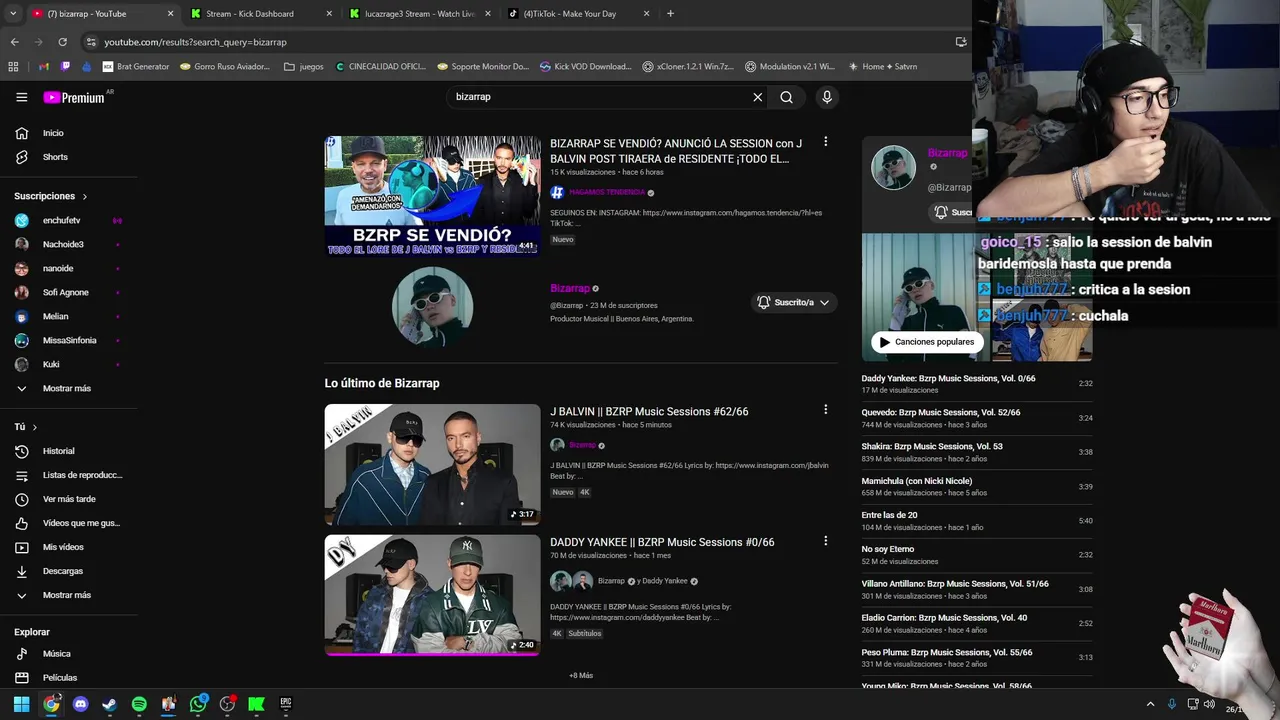Open the HAGAMOS TENDENCIA channel link
The width and height of the screenshot is (1280, 720).
click(607, 192)
